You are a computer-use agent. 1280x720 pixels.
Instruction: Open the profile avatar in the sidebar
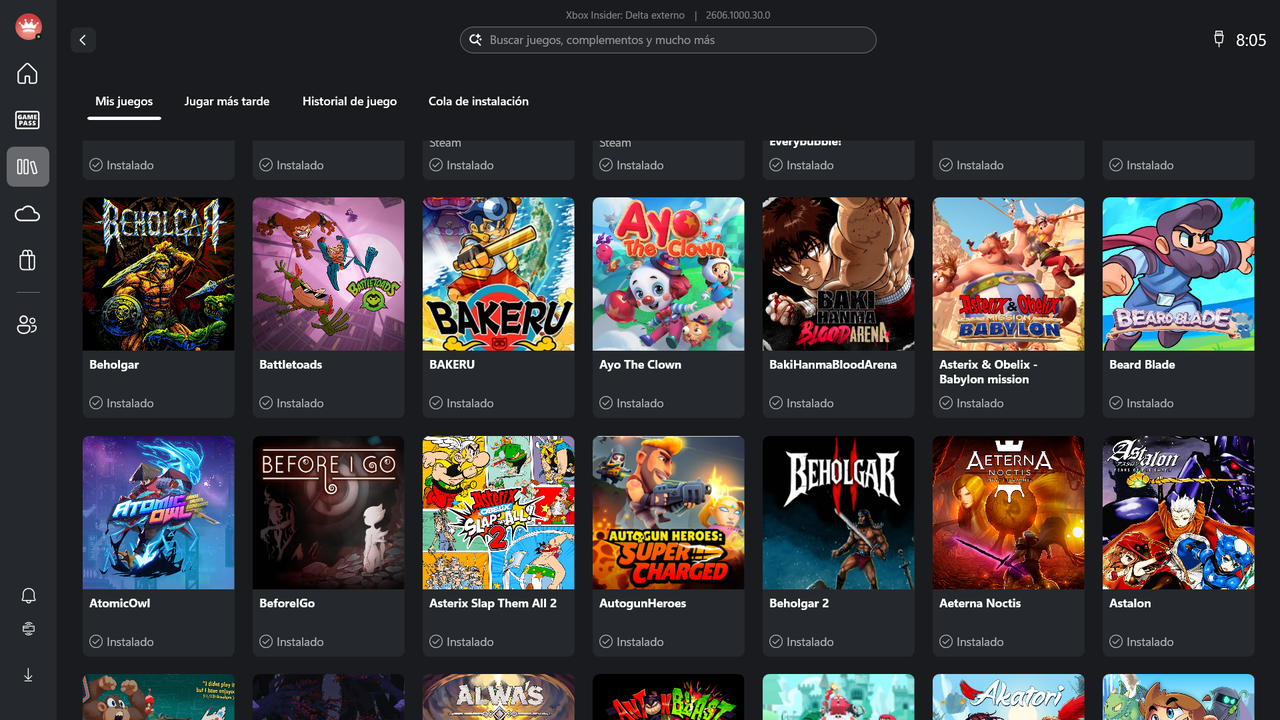[28, 27]
